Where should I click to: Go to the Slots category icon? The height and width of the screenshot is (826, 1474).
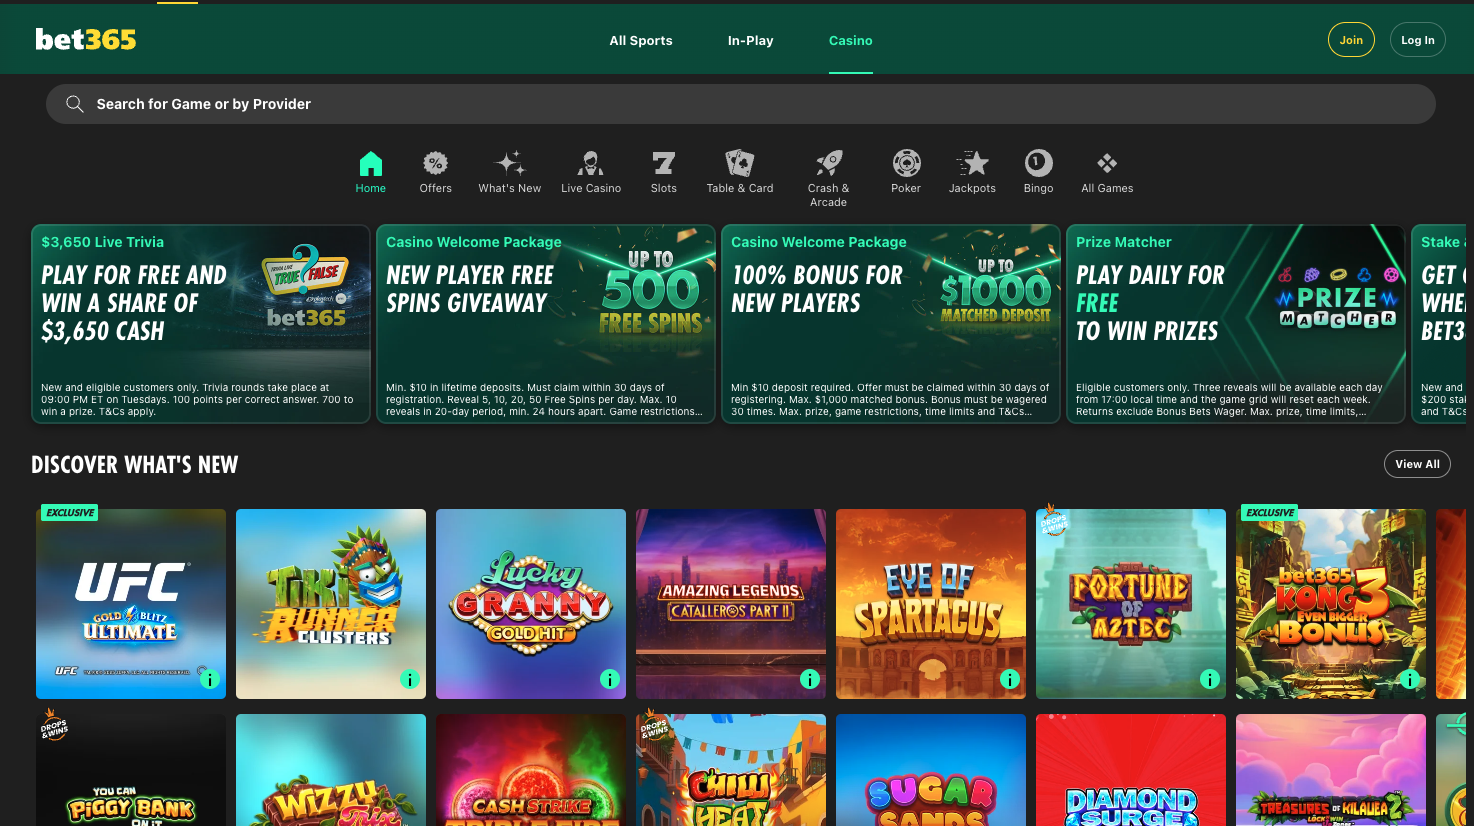pos(663,164)
